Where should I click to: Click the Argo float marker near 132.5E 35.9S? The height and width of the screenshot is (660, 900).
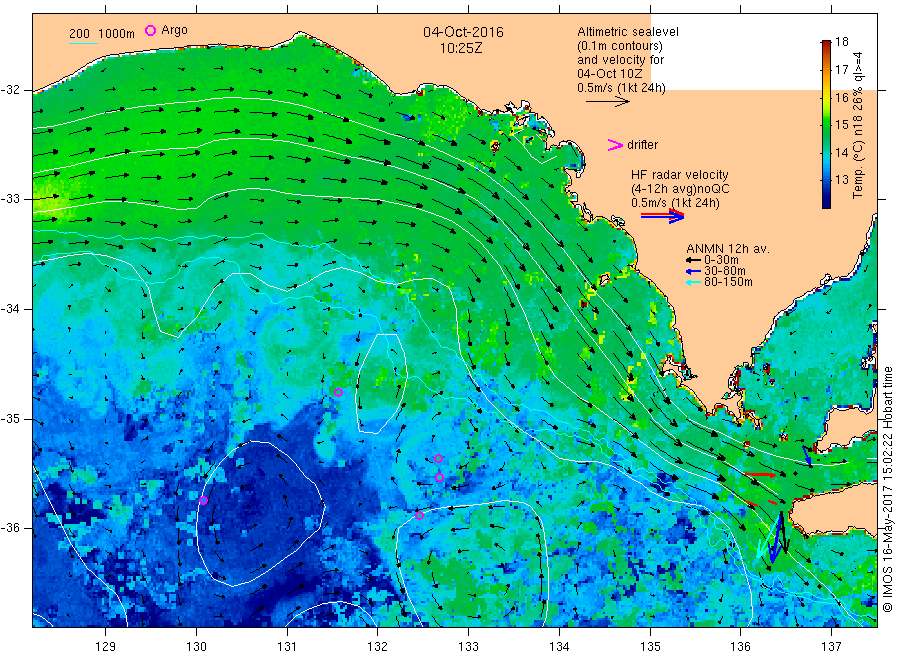[420, 515]
